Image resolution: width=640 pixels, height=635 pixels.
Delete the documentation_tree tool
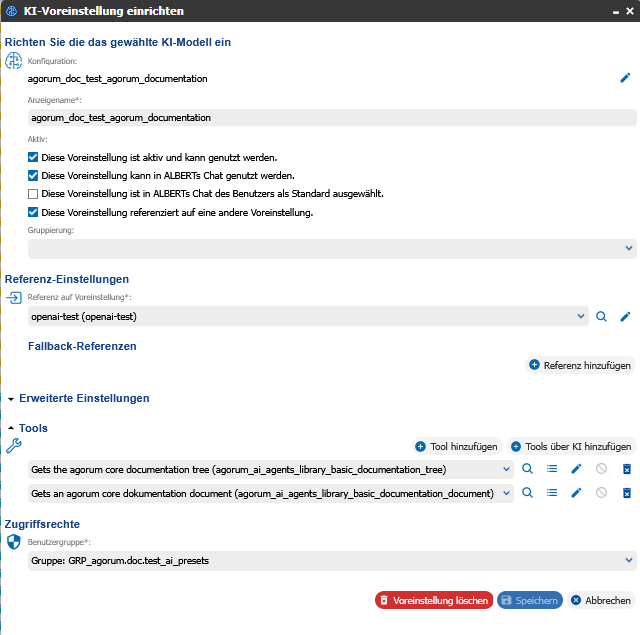[x=627, y=469]
